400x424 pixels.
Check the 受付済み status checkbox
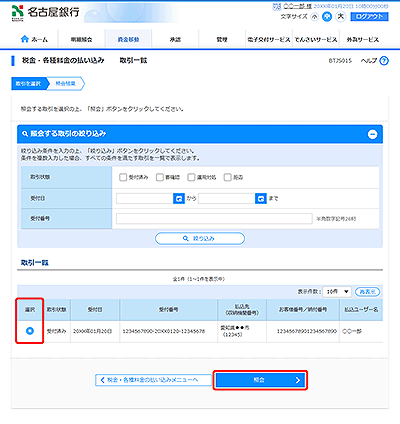[x=123, y=177]
